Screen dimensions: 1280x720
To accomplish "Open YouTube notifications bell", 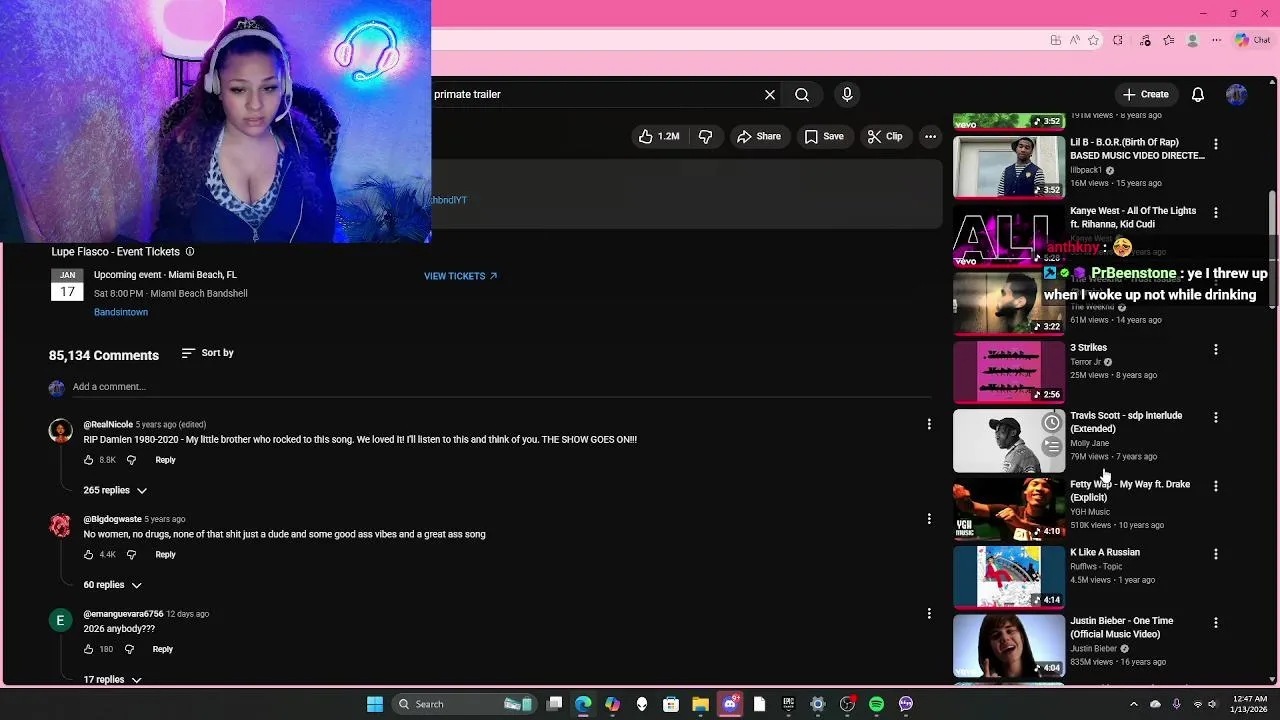I will (1198, 94).
